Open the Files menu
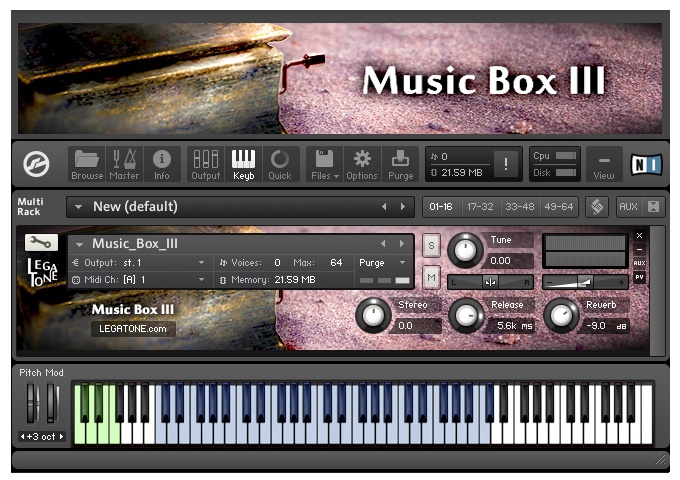The image size is (680, 480). pyautogui.click(x=324, y=164)
